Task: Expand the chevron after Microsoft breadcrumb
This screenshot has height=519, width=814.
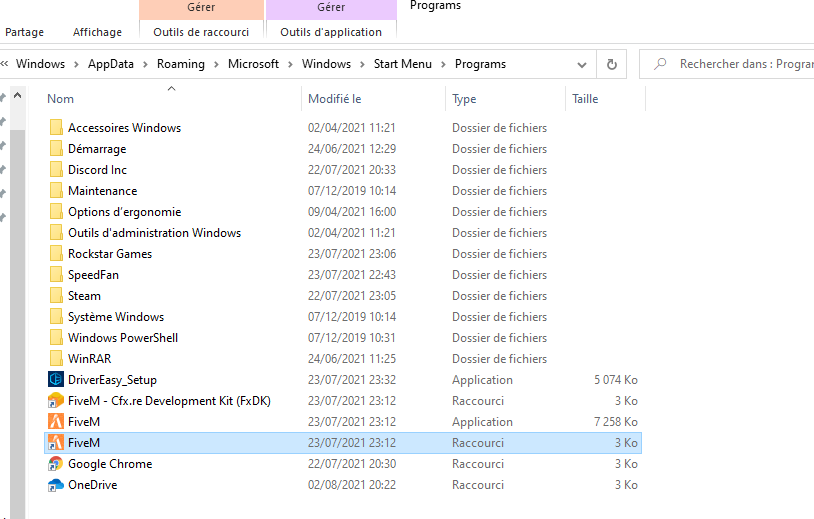Action: 290,64
